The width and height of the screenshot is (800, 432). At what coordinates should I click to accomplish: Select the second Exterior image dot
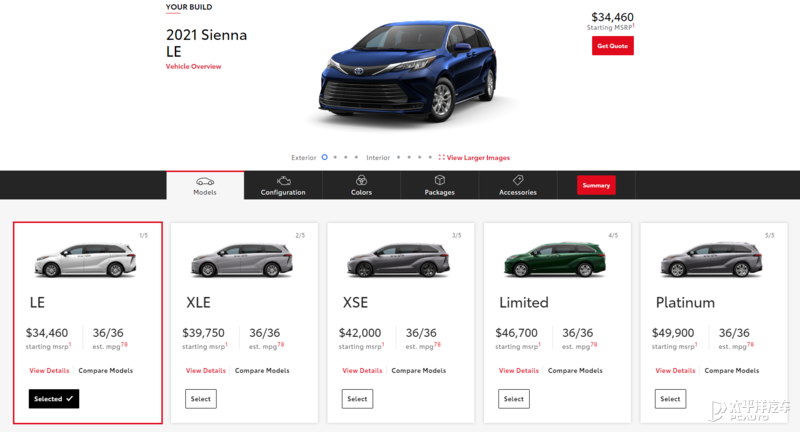click(x=335, y=157)
